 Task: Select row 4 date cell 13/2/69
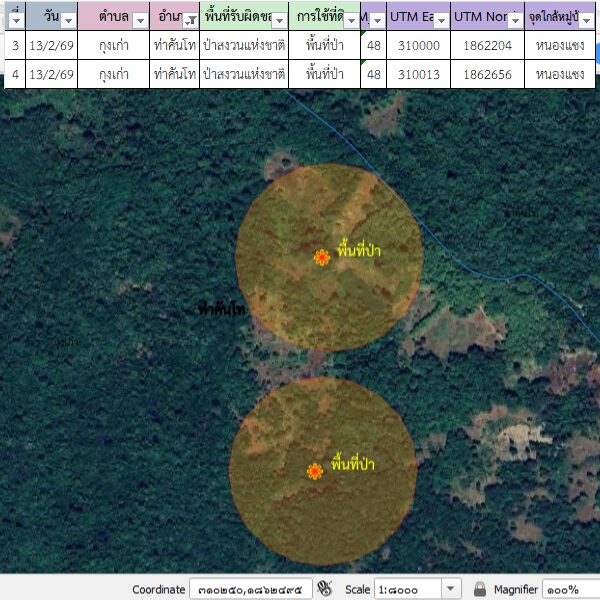tap(51, 74)
